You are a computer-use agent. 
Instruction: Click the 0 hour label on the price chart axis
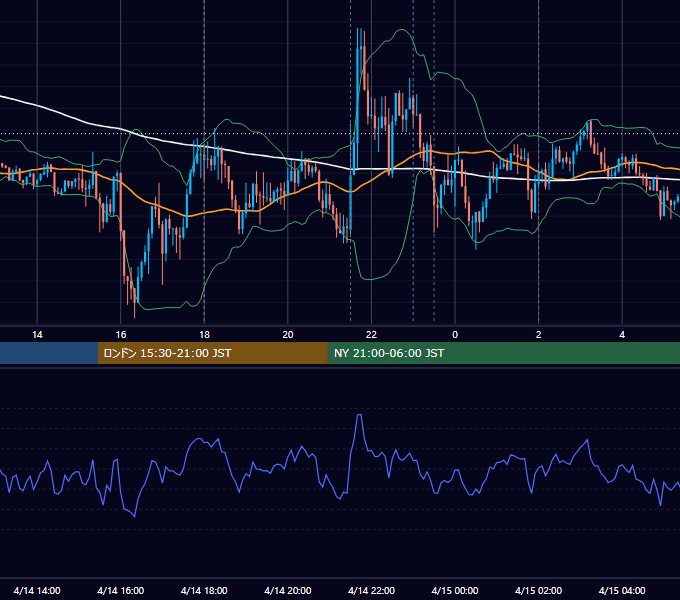(x=455, y=335)
